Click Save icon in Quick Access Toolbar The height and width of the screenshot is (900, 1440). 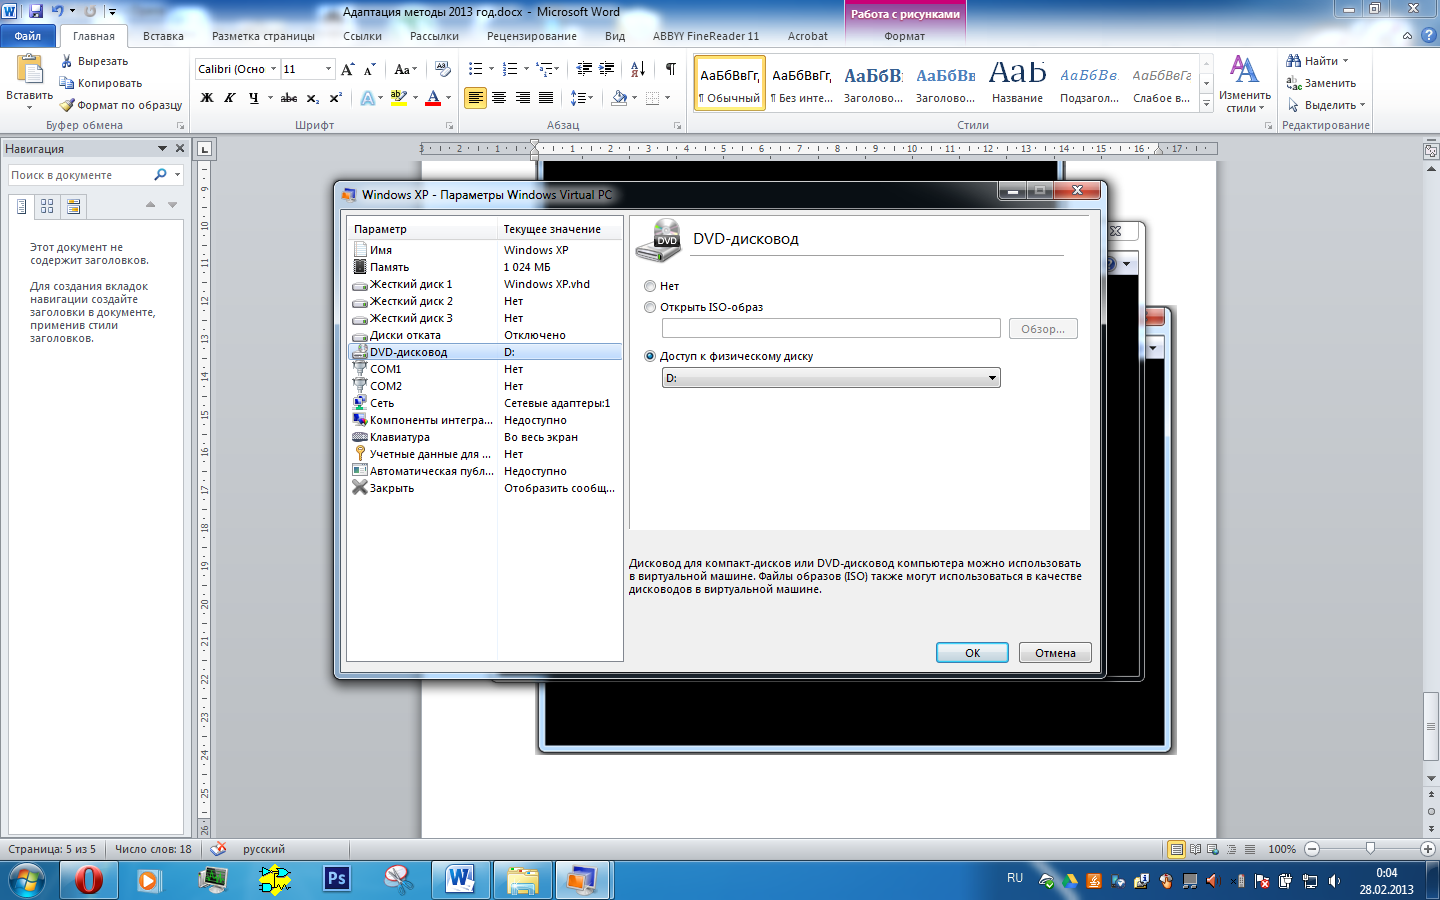36,11
